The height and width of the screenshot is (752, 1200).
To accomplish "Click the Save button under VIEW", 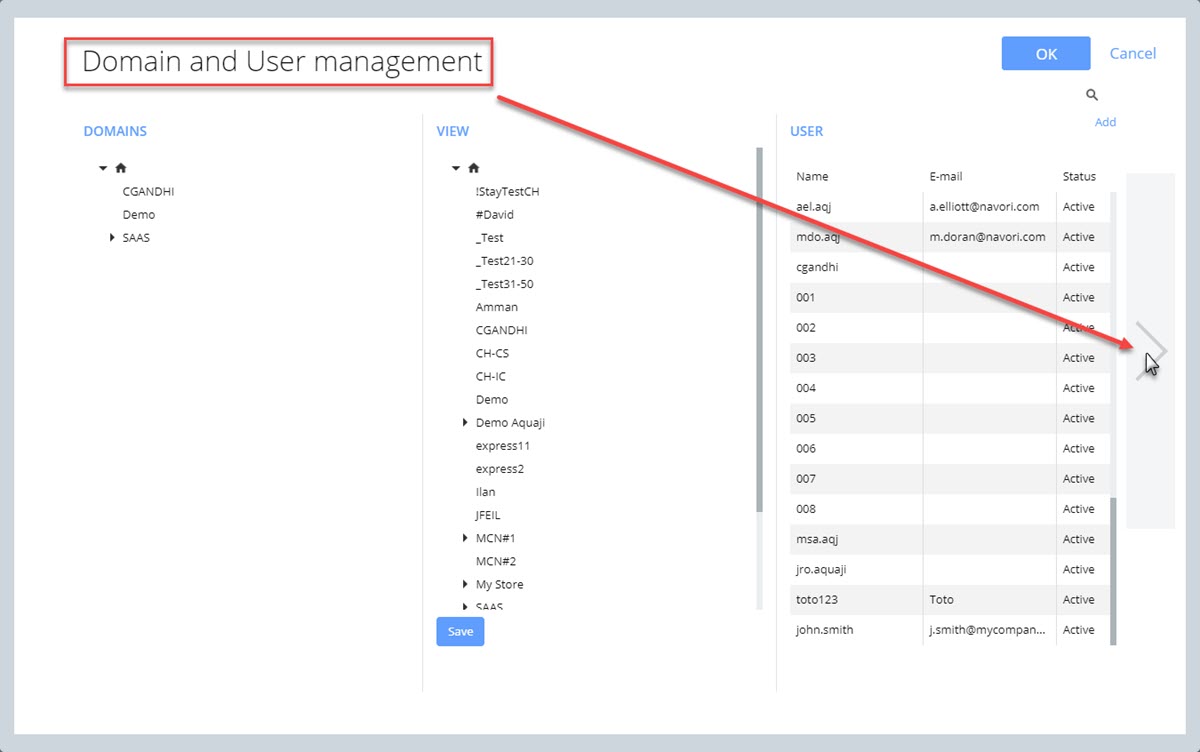I will (x=460, y=632).
